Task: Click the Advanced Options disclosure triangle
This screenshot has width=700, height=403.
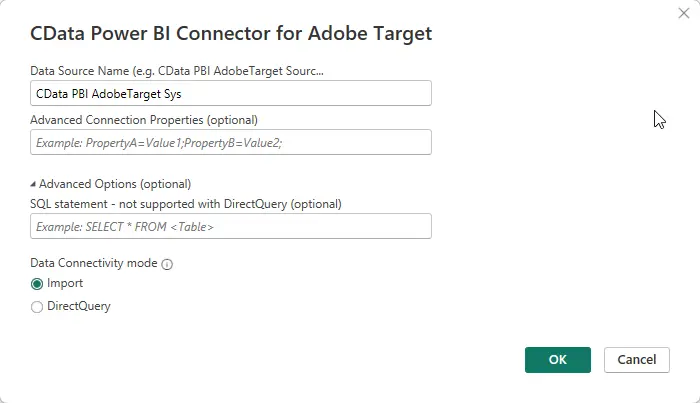Action: click(x=34, y=184)
